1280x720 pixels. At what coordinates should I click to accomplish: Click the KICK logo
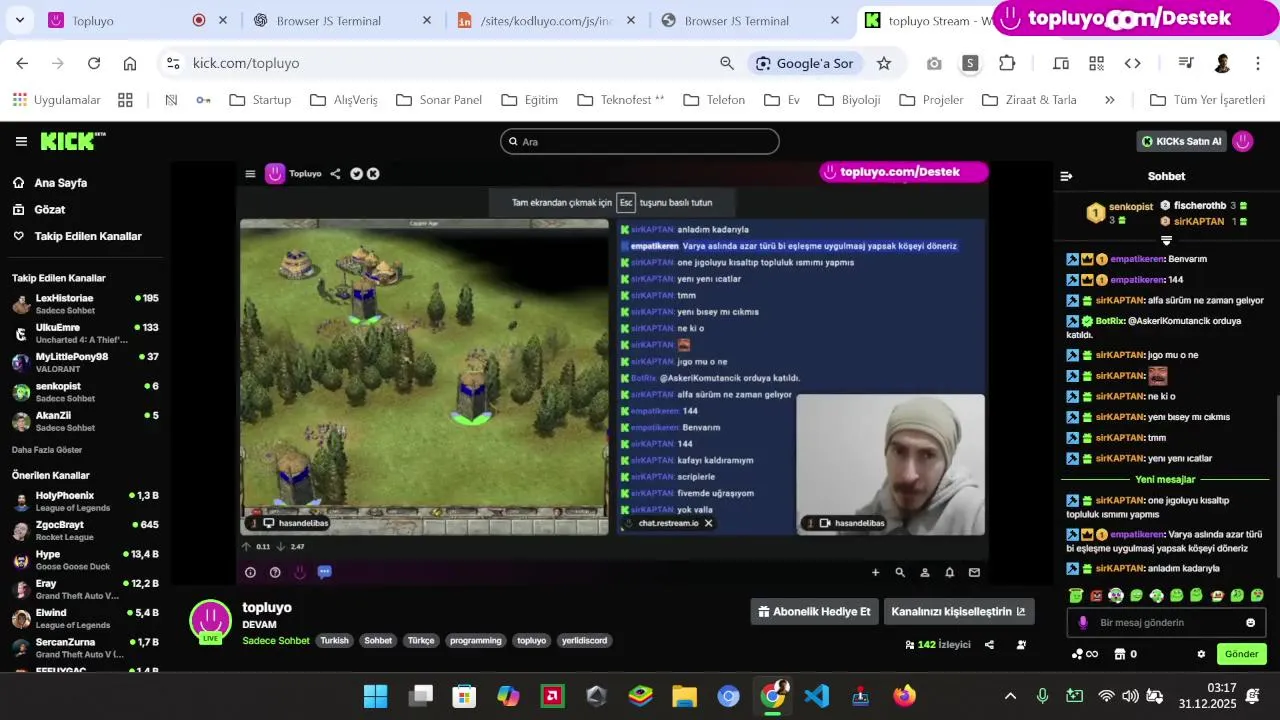[x=73, y=141]
